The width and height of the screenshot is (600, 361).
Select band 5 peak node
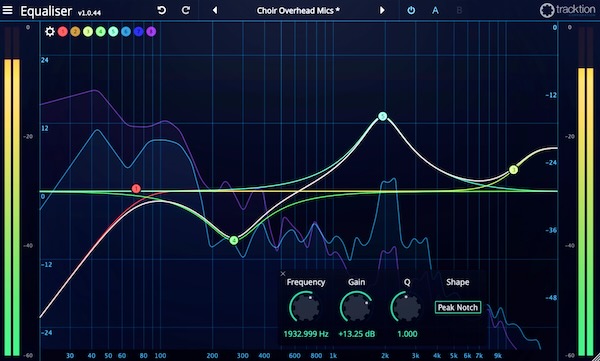(383, 116)
